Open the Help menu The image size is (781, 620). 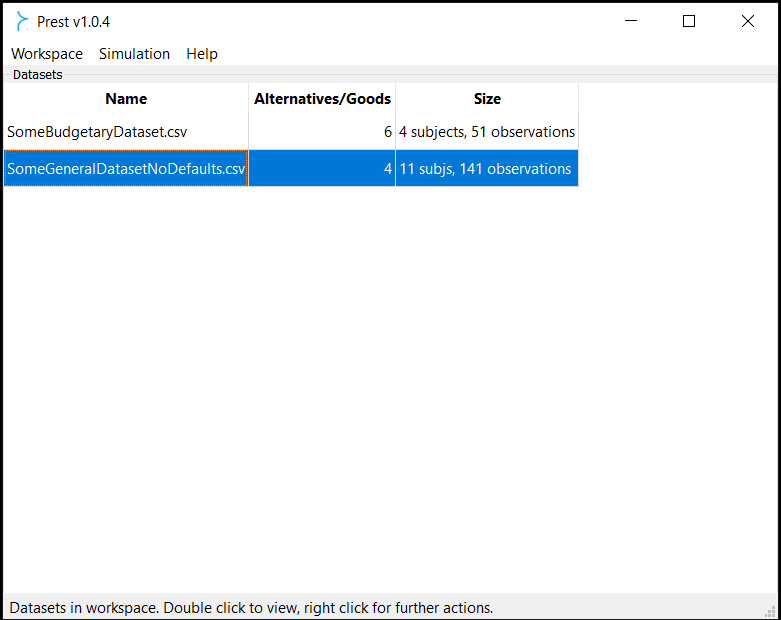(x=202, y=54)
